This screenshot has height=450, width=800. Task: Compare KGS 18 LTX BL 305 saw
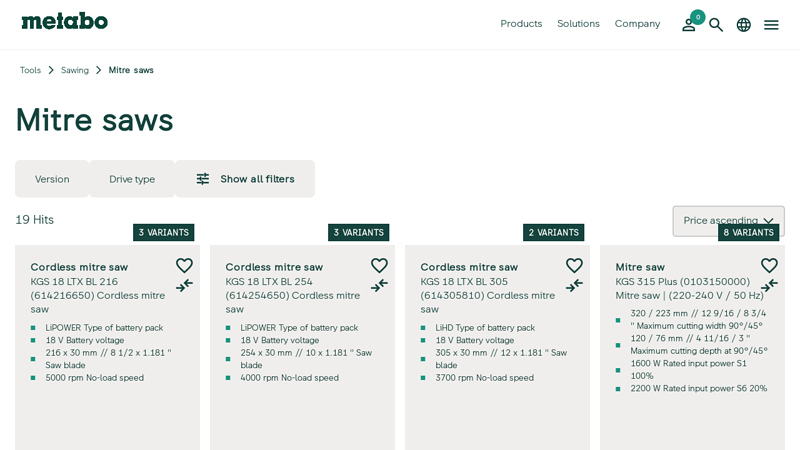pyautogui.click(x=574, y=285)
